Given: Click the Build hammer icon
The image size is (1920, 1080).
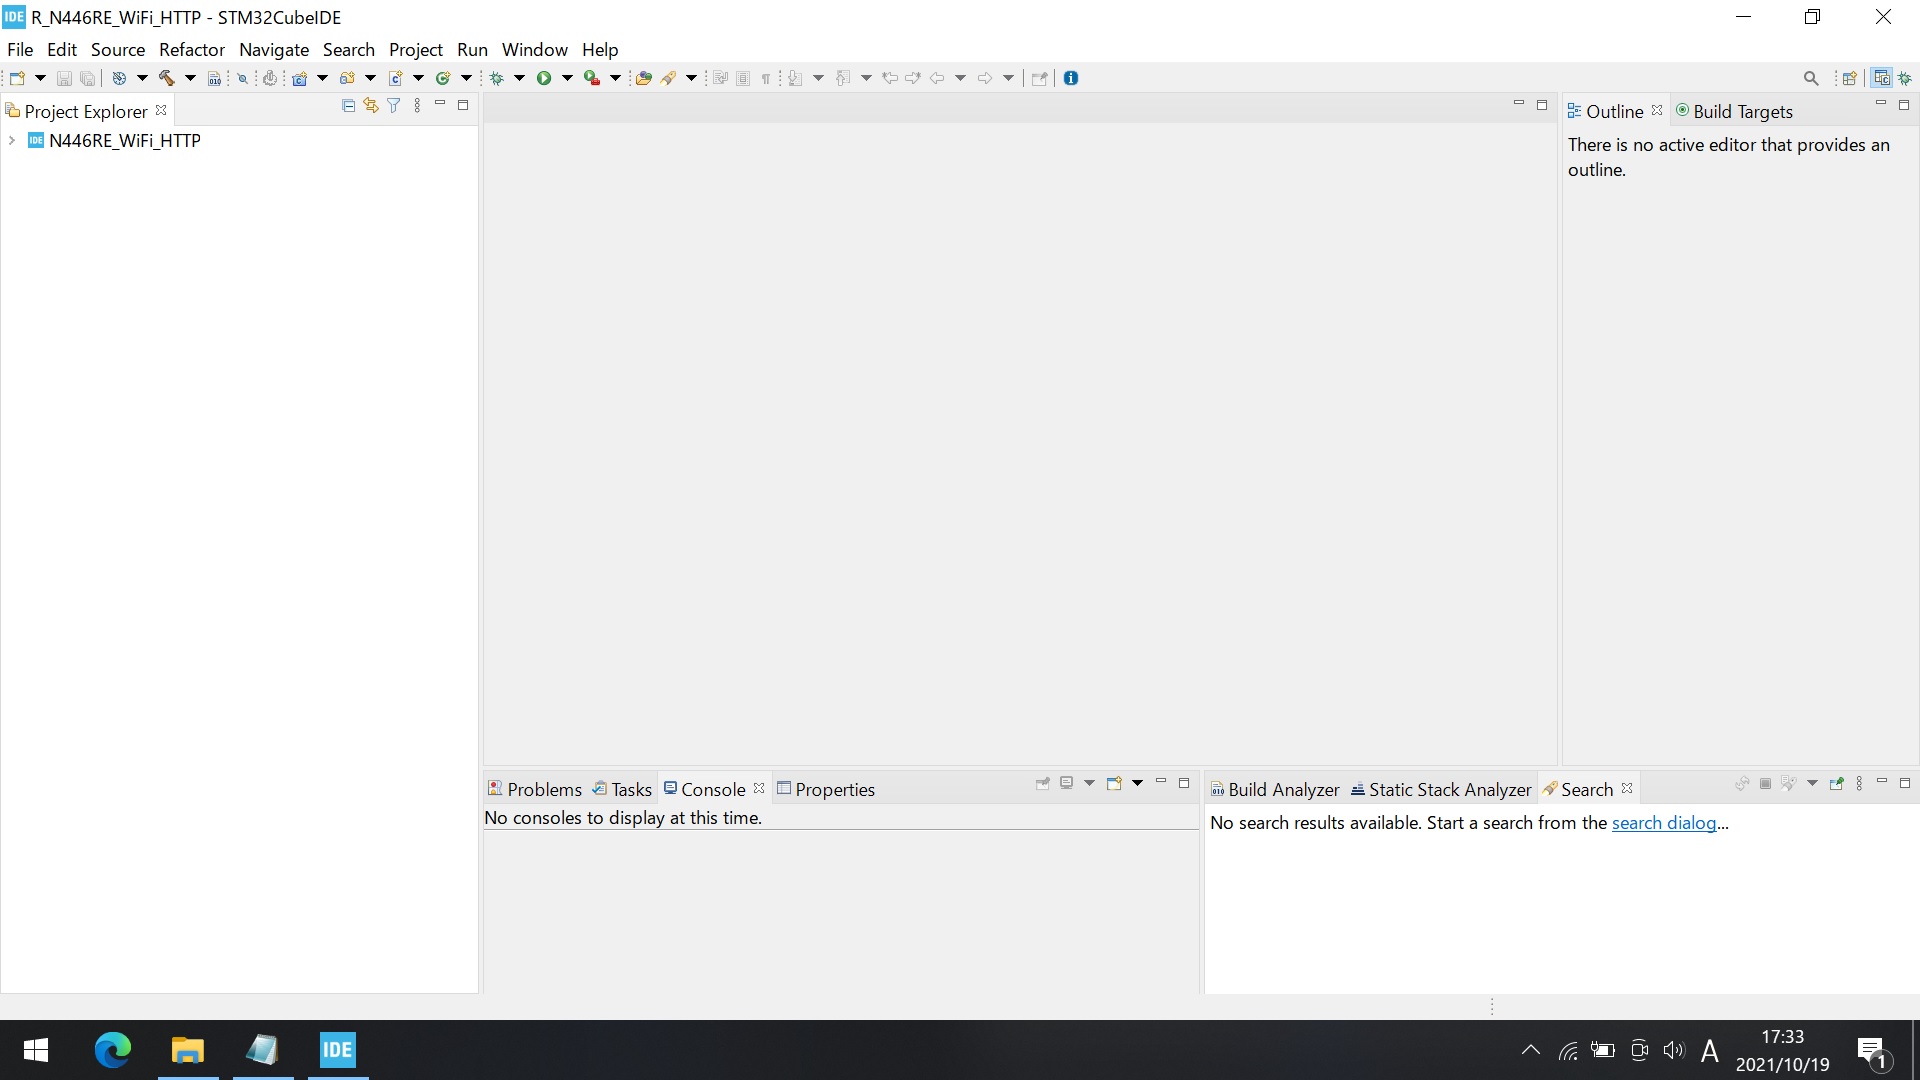Looking at the screenshot, I should click(x=166, y=78).
